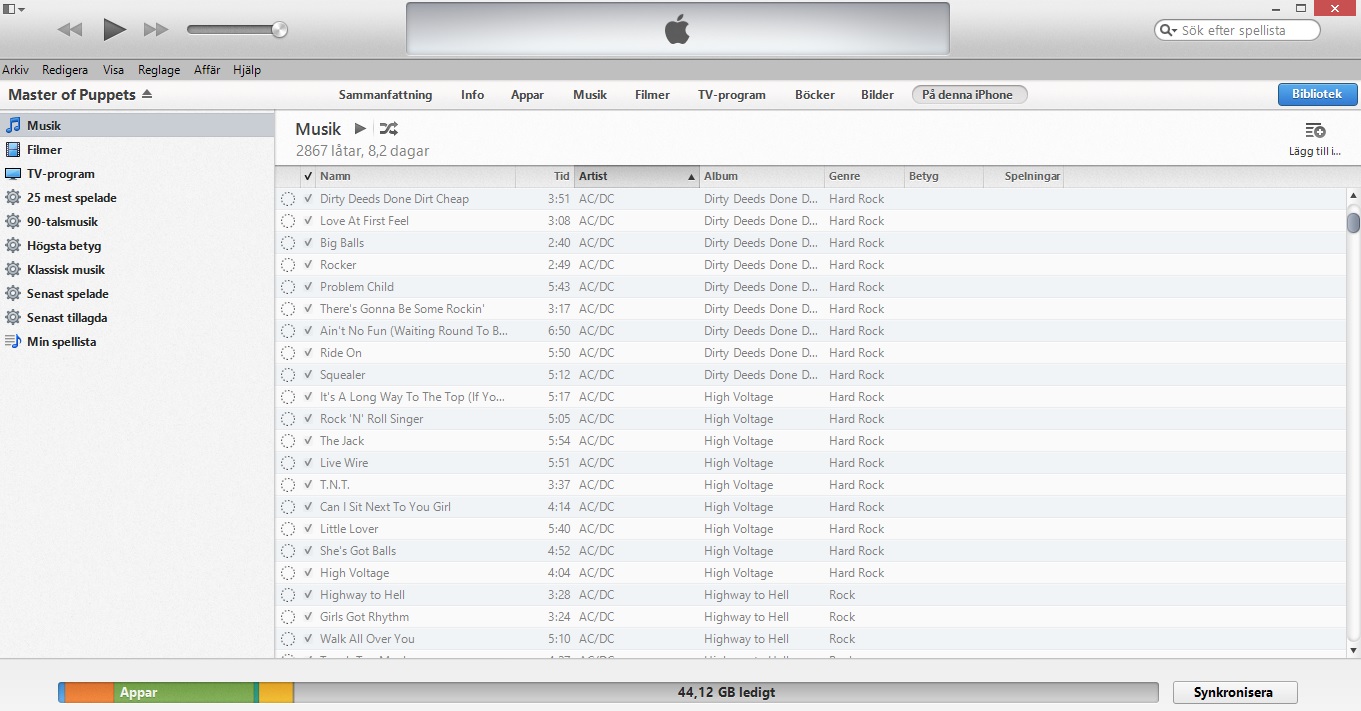Click the Bibliotek button

click(1317, 94)
